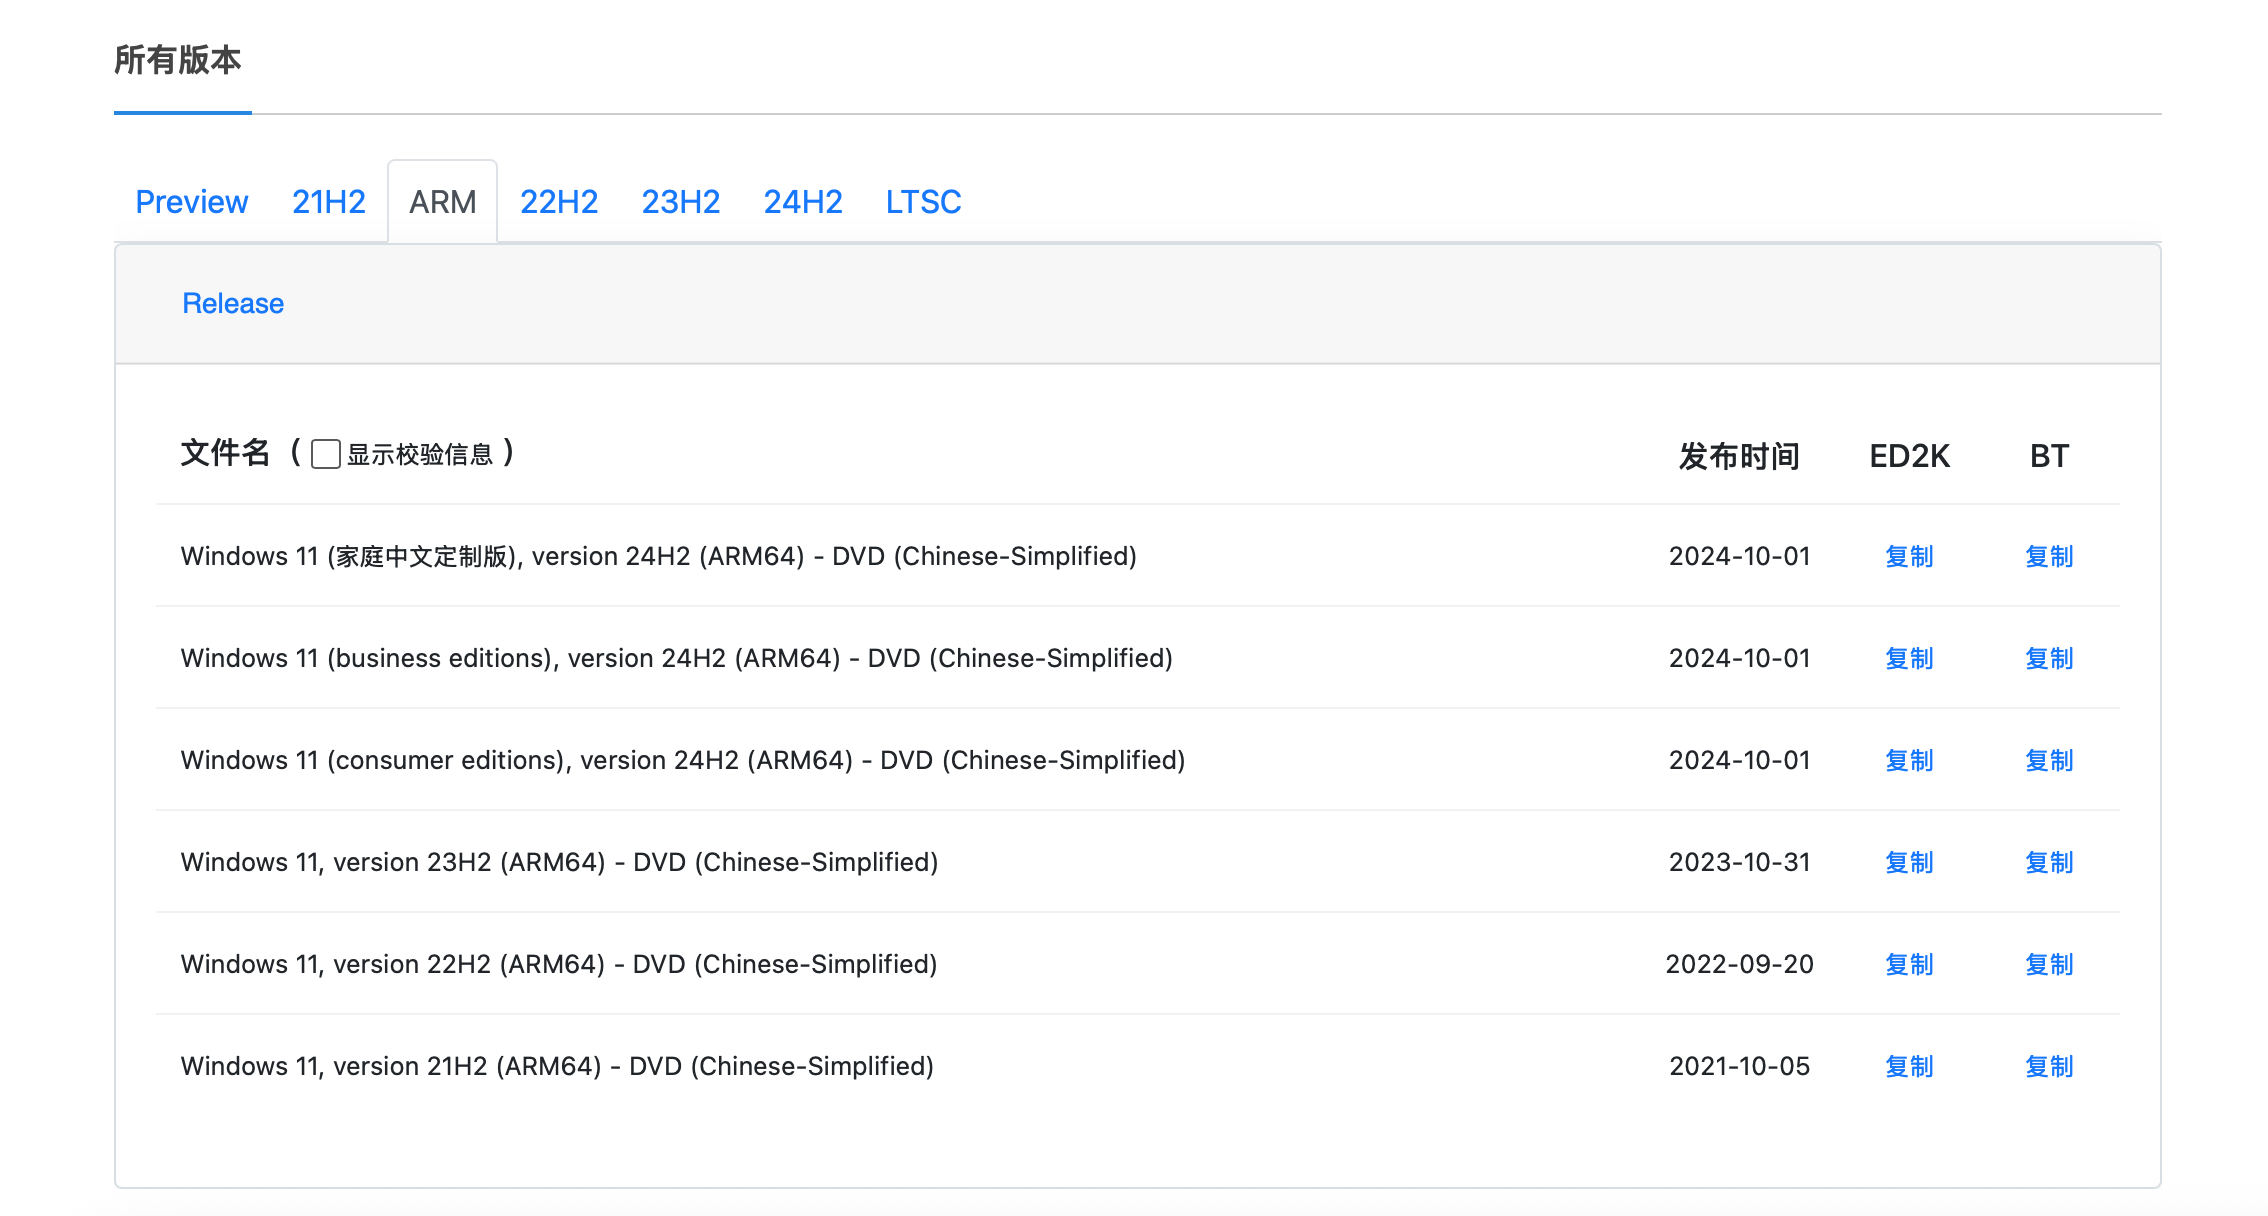Go to the 24H2 tab

pos(803,202)
